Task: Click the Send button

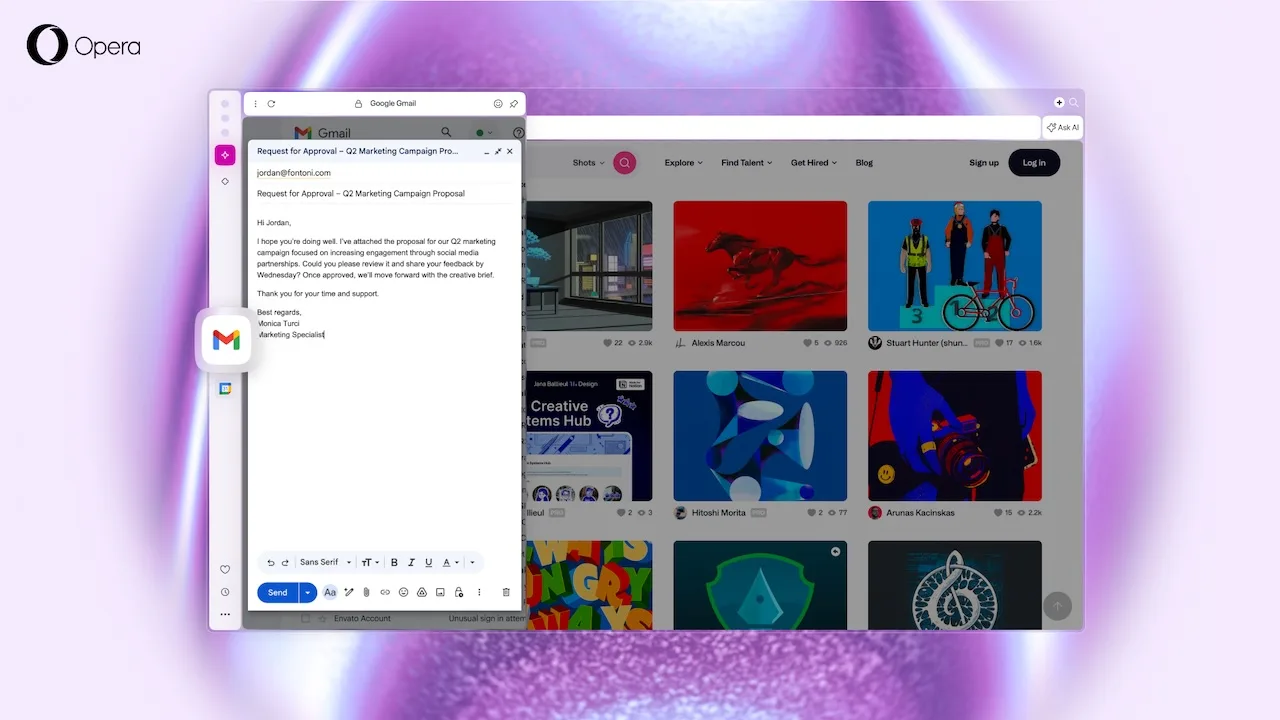Action: click(x=277, y=592)
